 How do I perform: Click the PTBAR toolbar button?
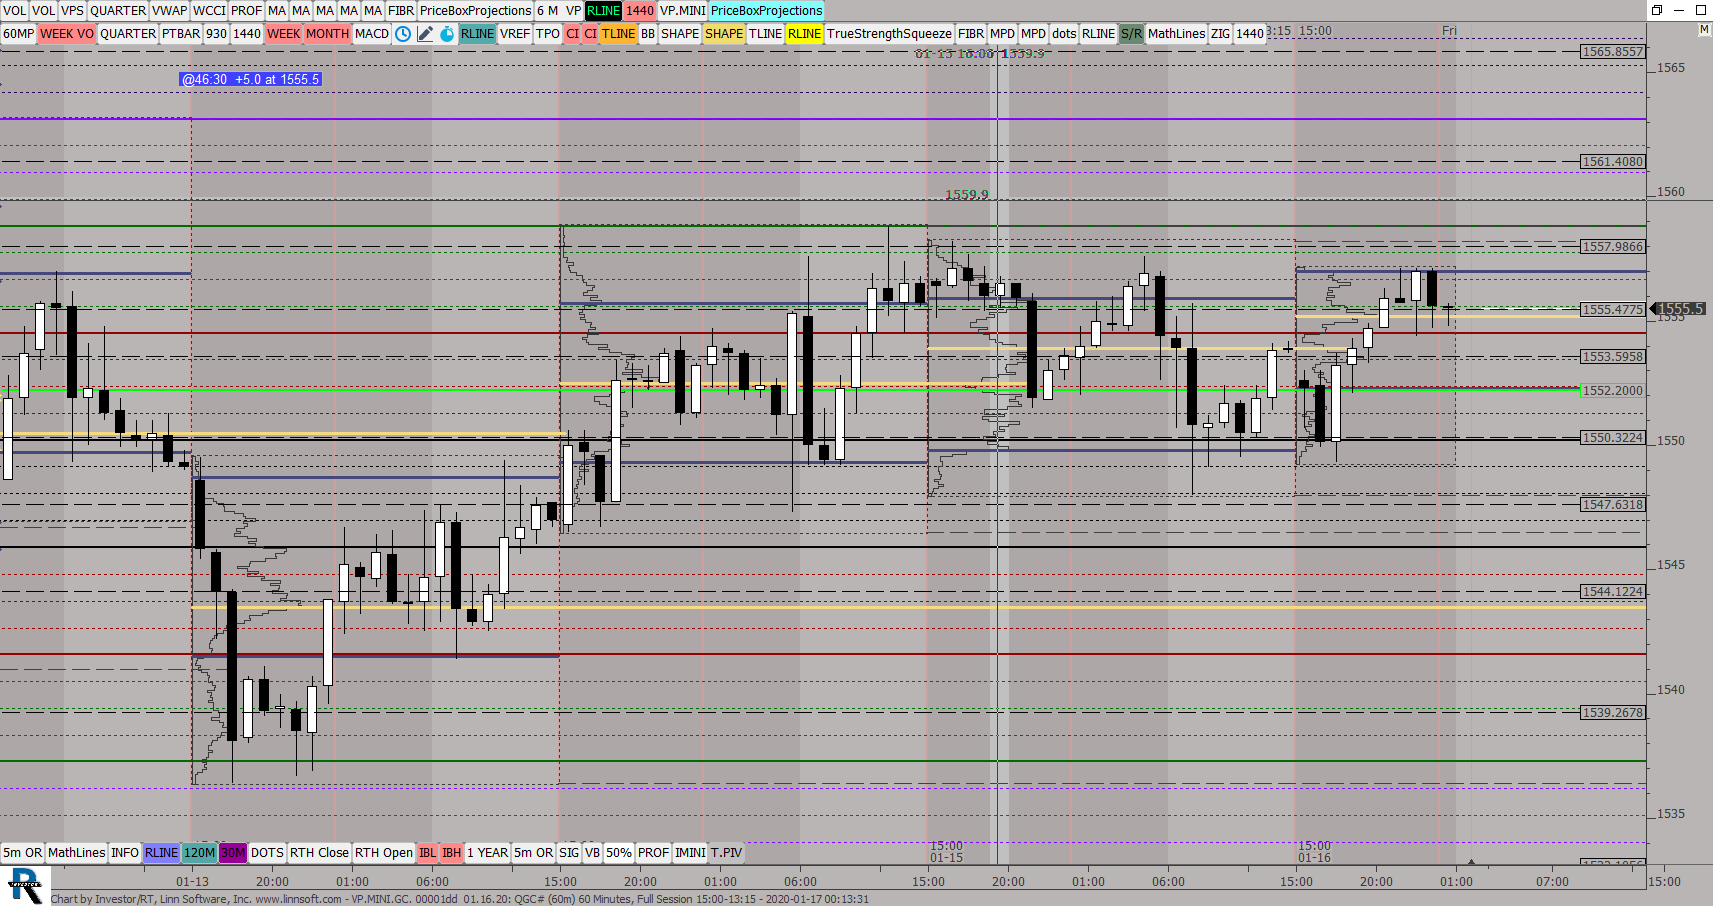(181, 34)
